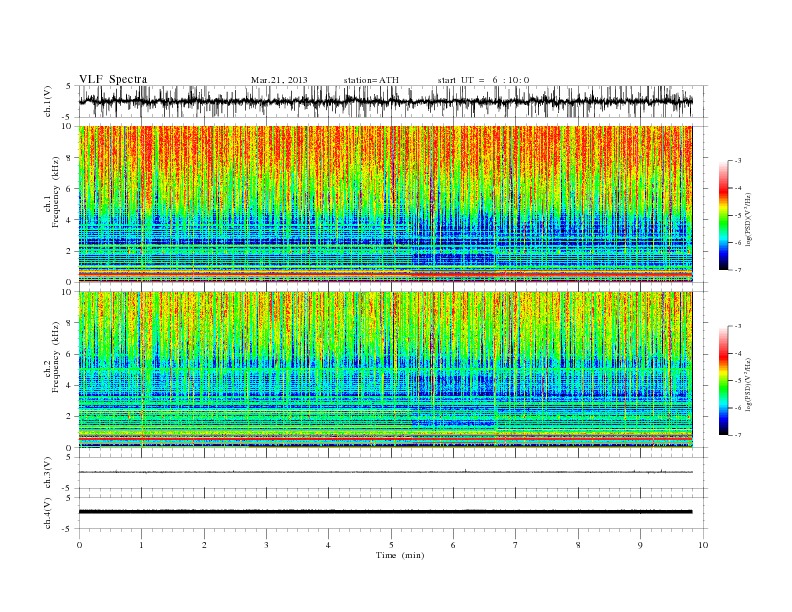Click the "ch.4(V)" axis label
The height and width of the screenshot is (612, 792).
click(x=47, y=513)
